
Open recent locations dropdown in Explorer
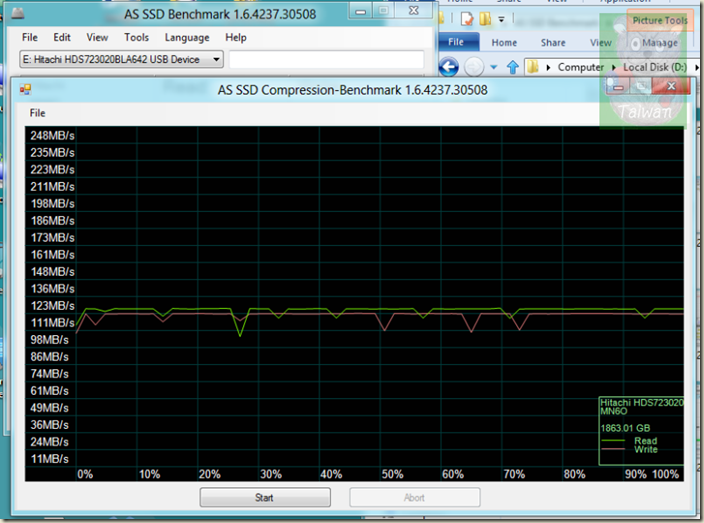tap(493, 67)
